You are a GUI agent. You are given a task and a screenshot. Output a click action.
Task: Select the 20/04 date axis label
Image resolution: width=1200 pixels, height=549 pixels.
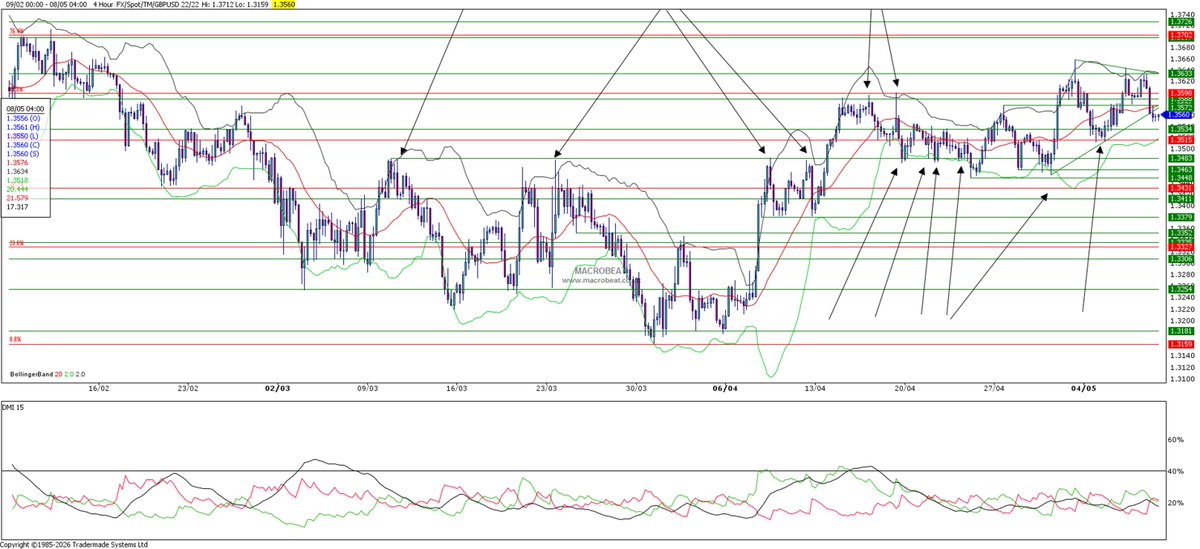[x=905, y=386]
